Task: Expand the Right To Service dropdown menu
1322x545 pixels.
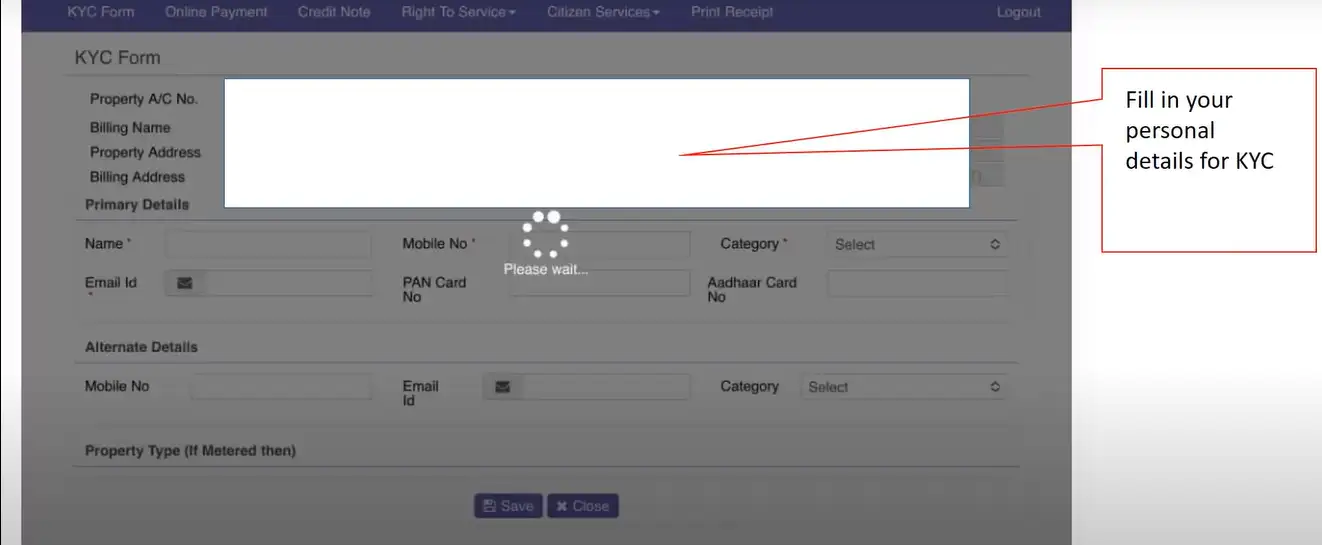Action: click(458, 12)
